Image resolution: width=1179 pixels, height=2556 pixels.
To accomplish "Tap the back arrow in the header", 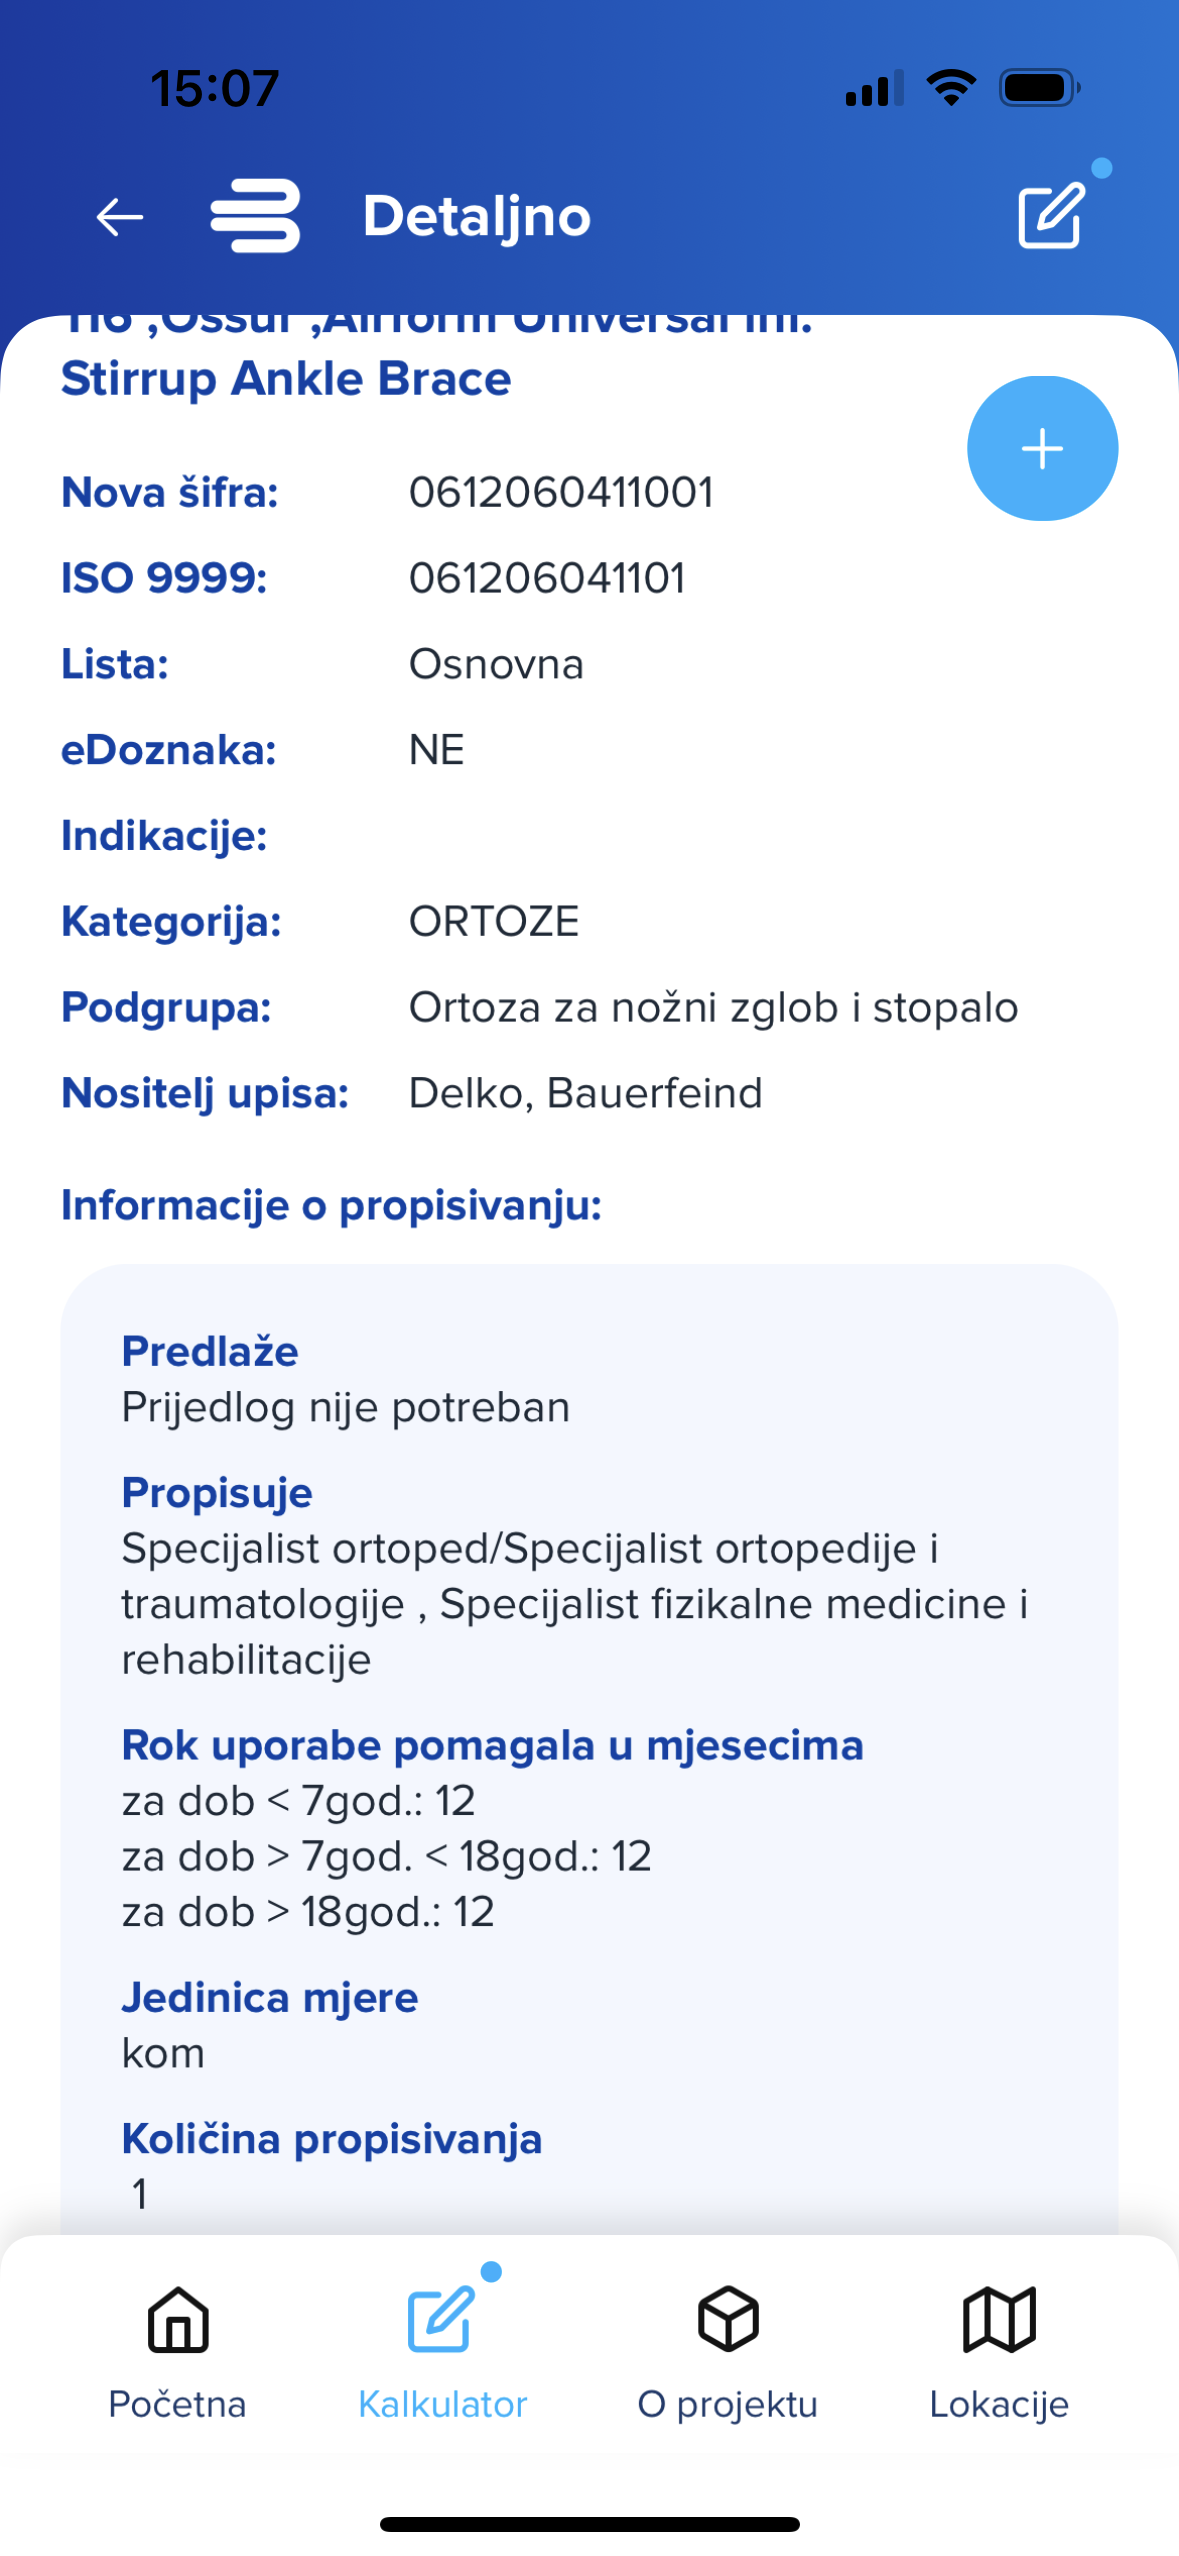I will pyautogui.click(x=120, y=216).
